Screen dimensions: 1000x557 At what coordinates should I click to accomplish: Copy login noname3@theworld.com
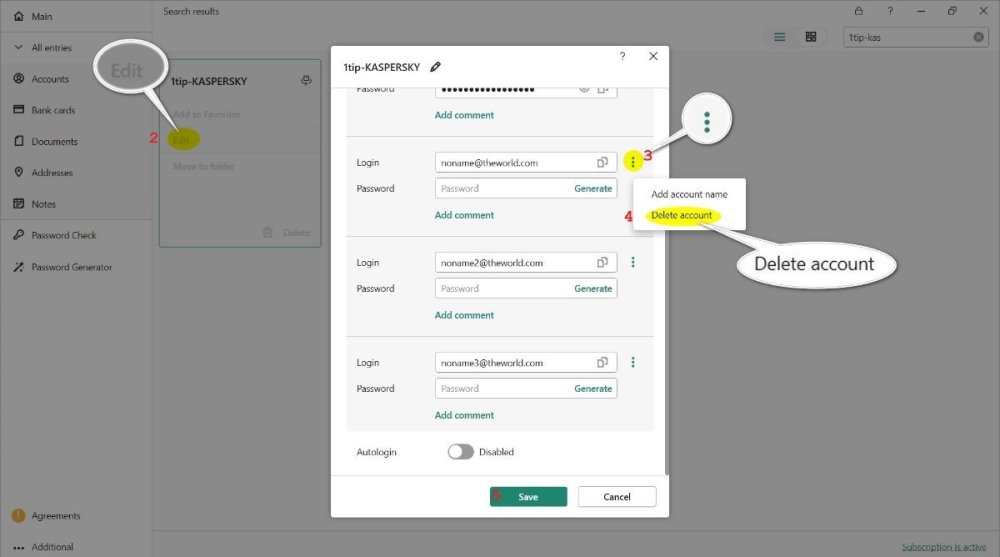tap(603, 362)
